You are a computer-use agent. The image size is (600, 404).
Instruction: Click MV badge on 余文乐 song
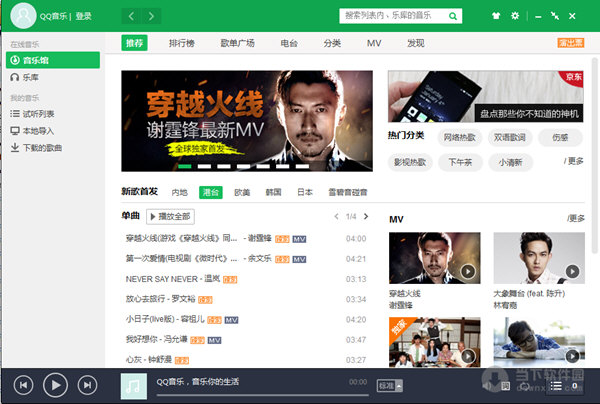[299, 259]
